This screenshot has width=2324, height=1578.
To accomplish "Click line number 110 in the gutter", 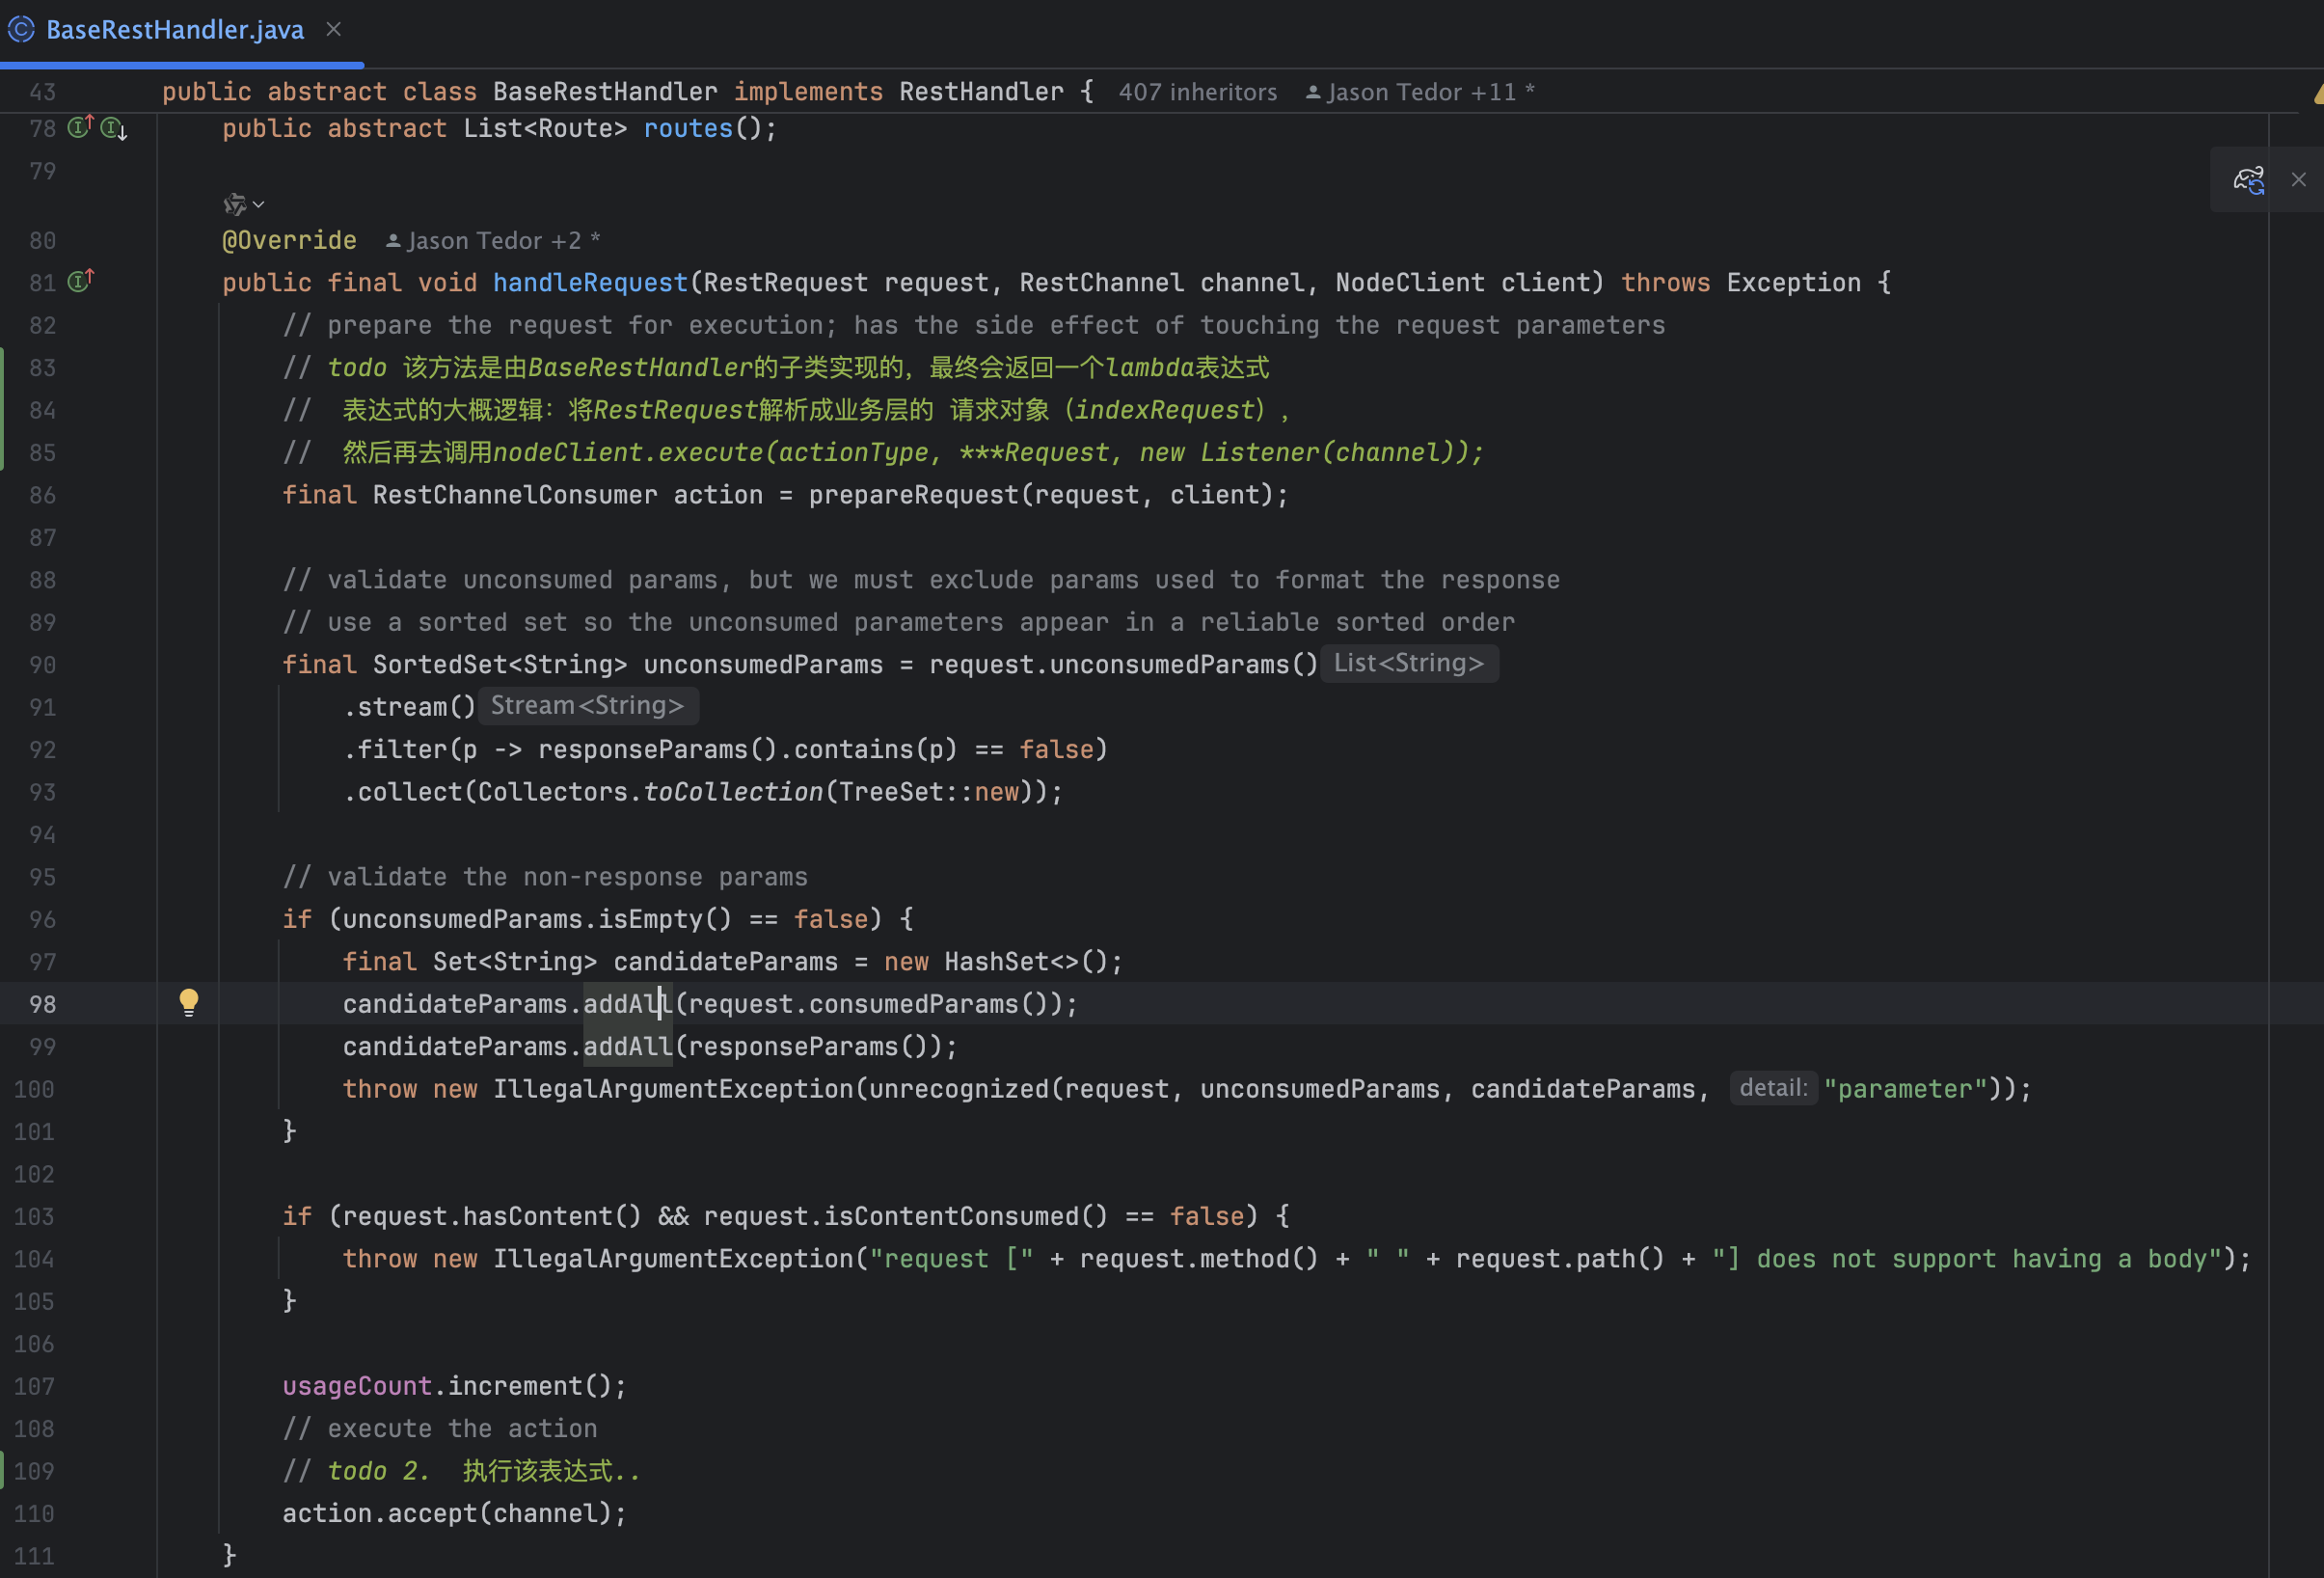I will (35, 1513).
